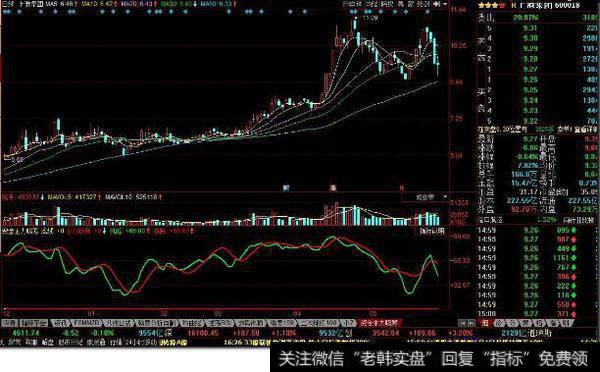Open the dropdown arrow ending the chart's top toolbar
Screen dimensions: 600x372
click(x=445, y=5)
